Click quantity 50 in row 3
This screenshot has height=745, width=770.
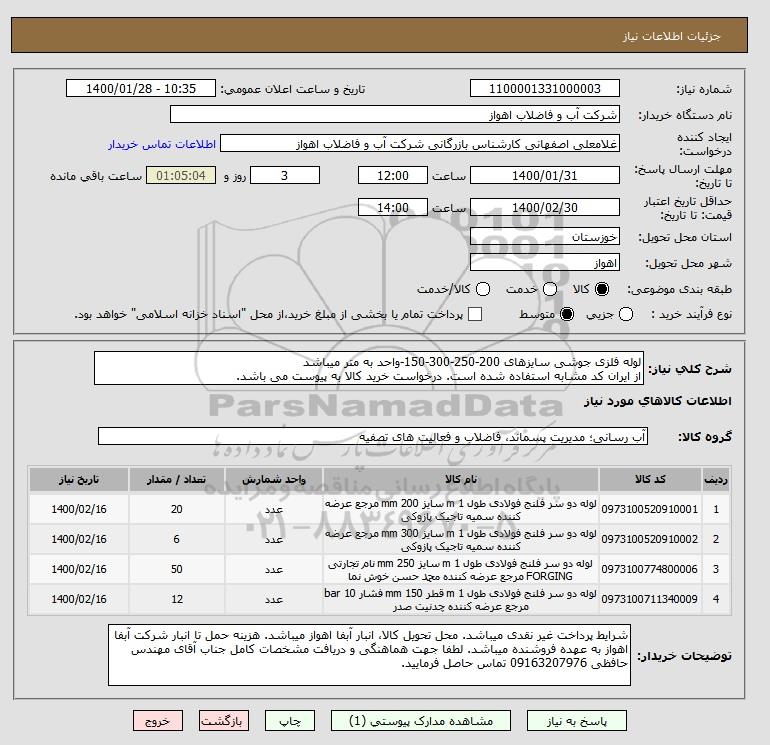pos(177,569)
